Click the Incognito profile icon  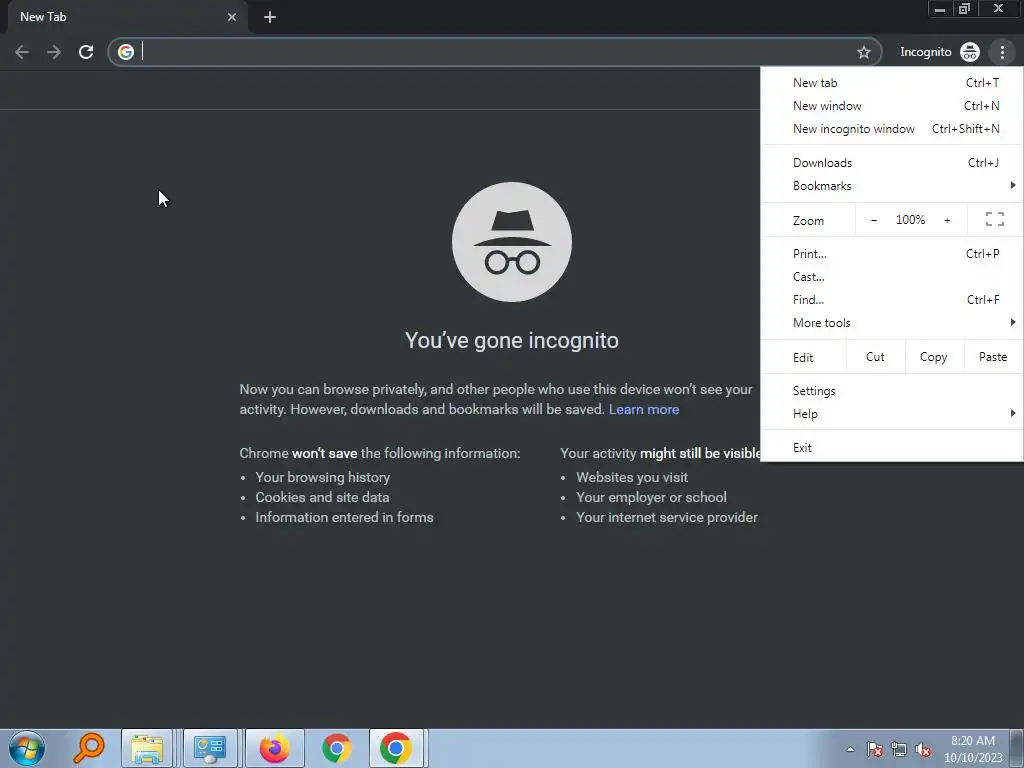coord(970,52)
